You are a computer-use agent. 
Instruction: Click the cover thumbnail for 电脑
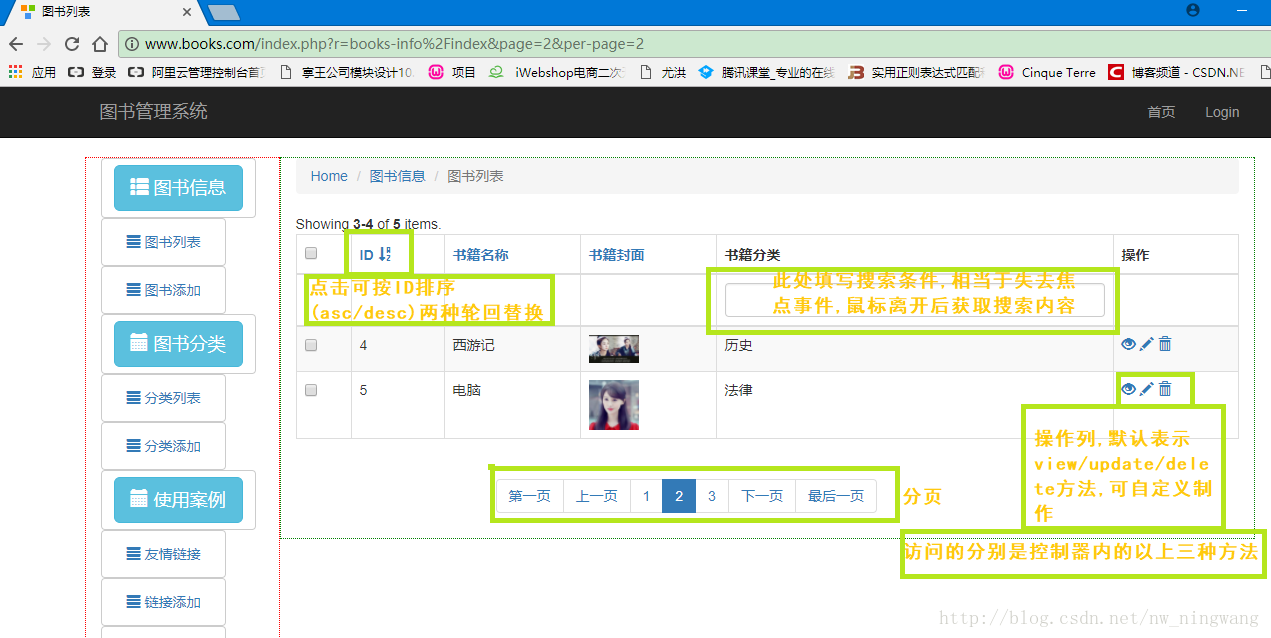click(614, 405)
